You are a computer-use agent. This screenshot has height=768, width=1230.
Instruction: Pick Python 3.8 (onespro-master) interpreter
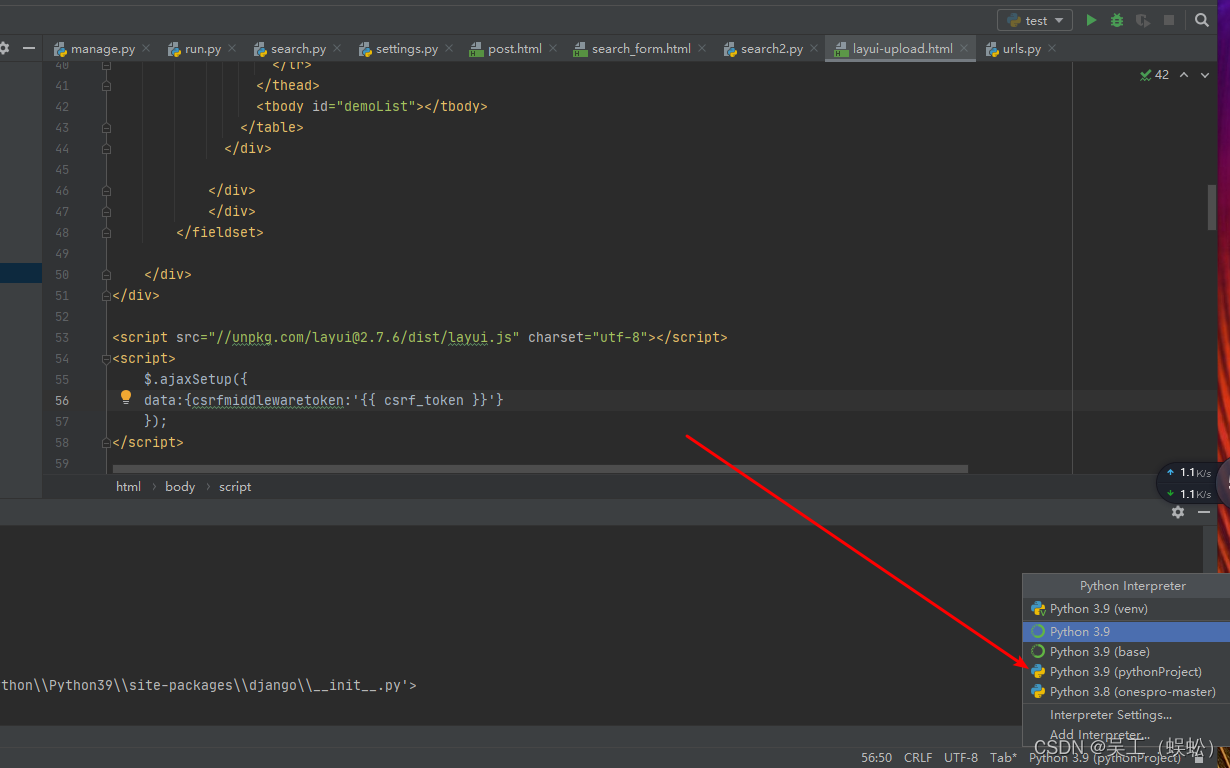[x=1126, y=691]
